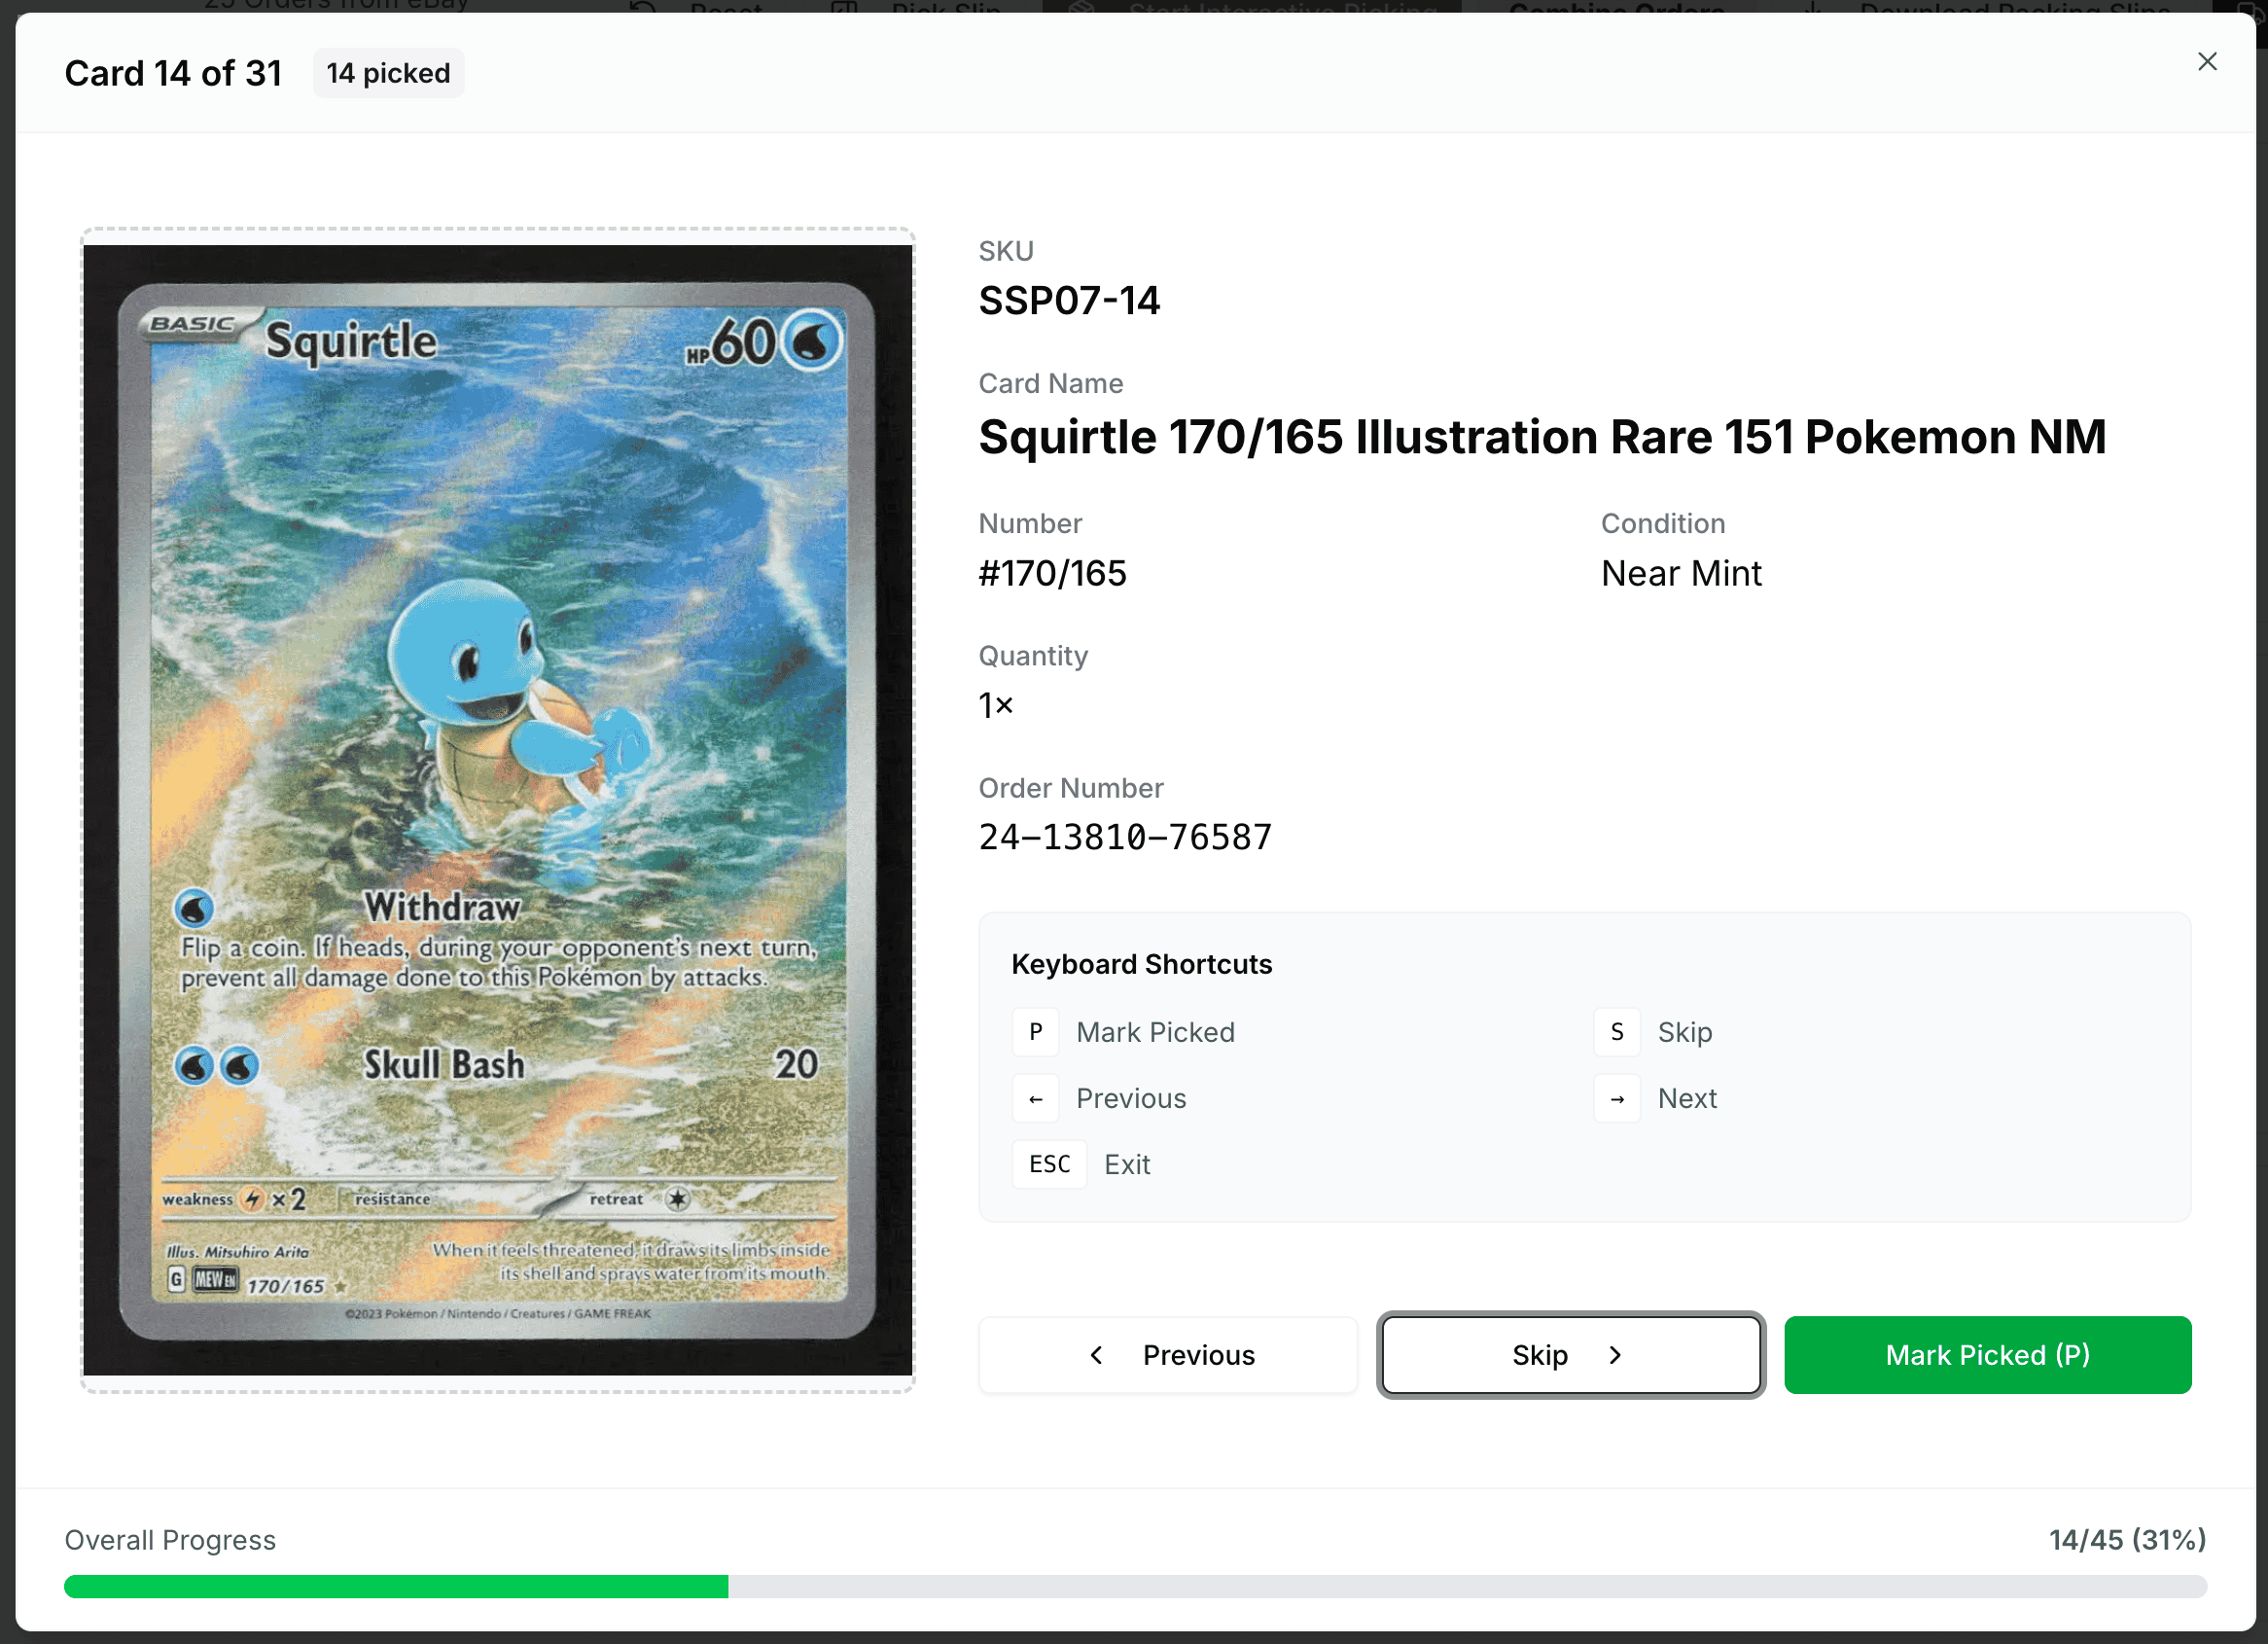Click the right arrow shortcut badge for Next

pyautogui.click(x=1617, y=1098)
